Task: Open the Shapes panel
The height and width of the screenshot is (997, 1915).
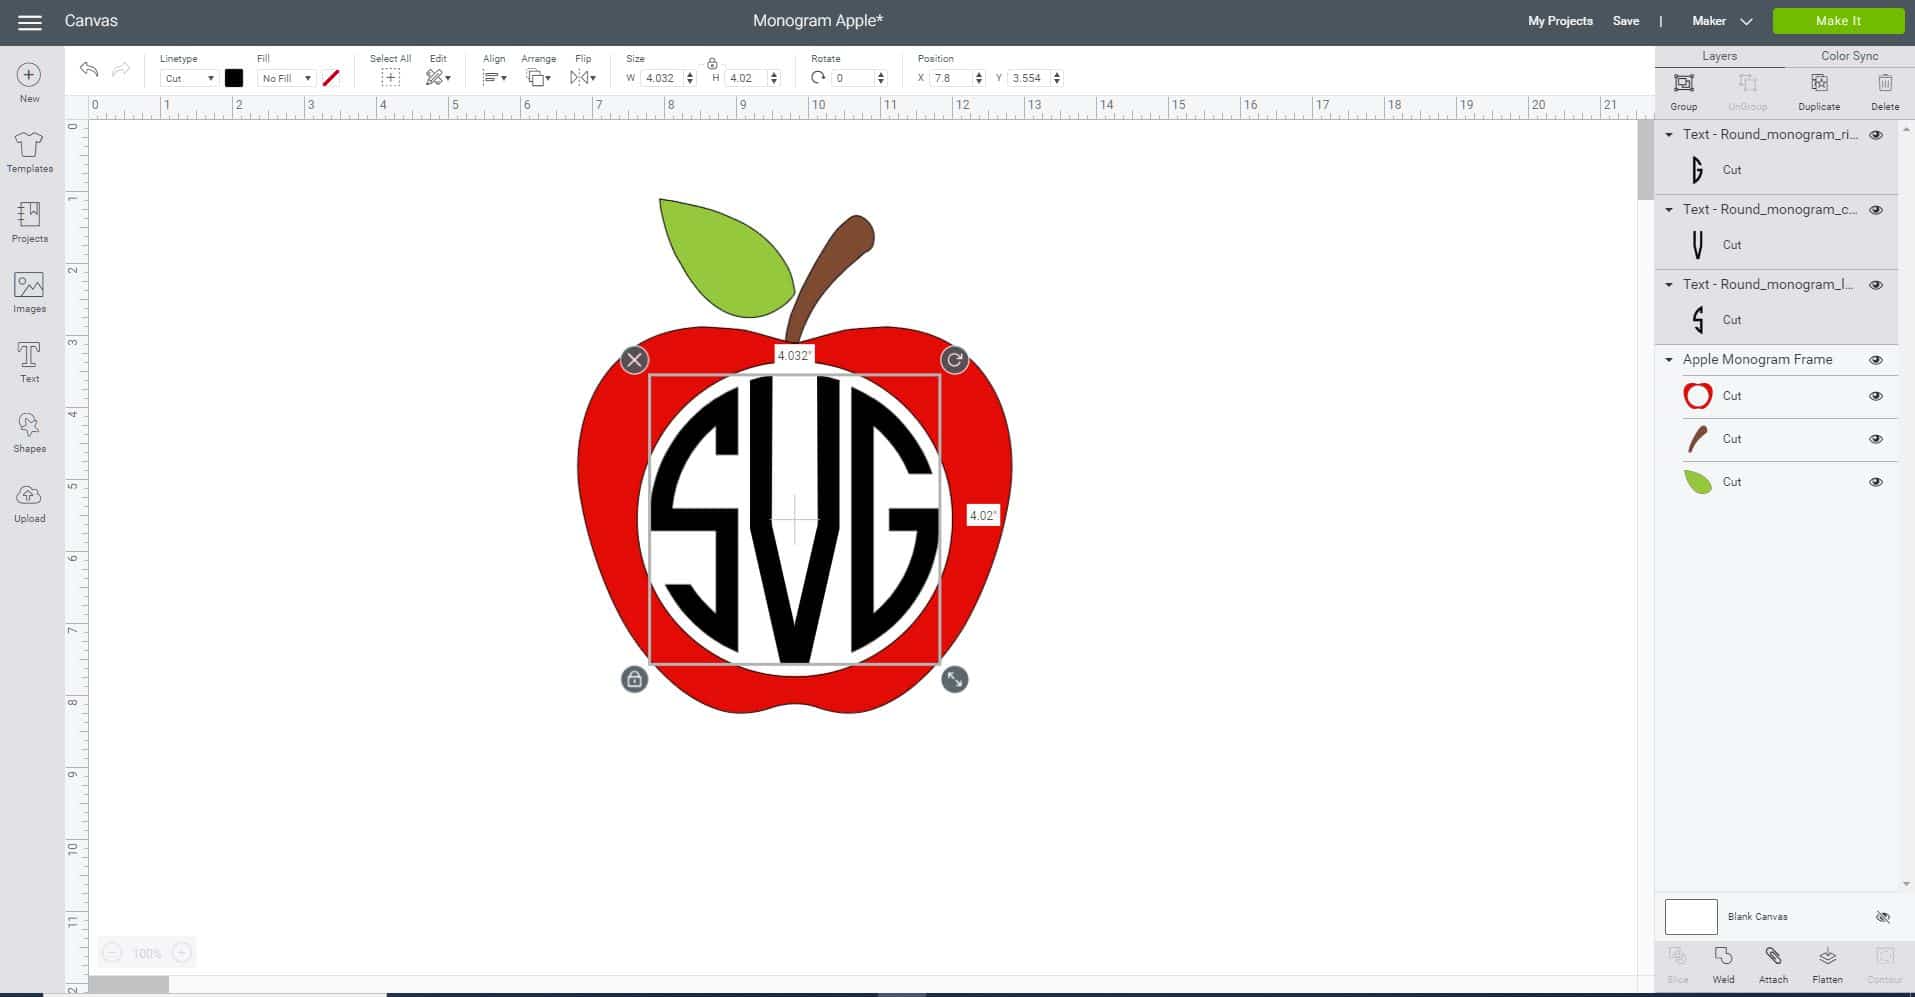Action: [x=29, y=433]
